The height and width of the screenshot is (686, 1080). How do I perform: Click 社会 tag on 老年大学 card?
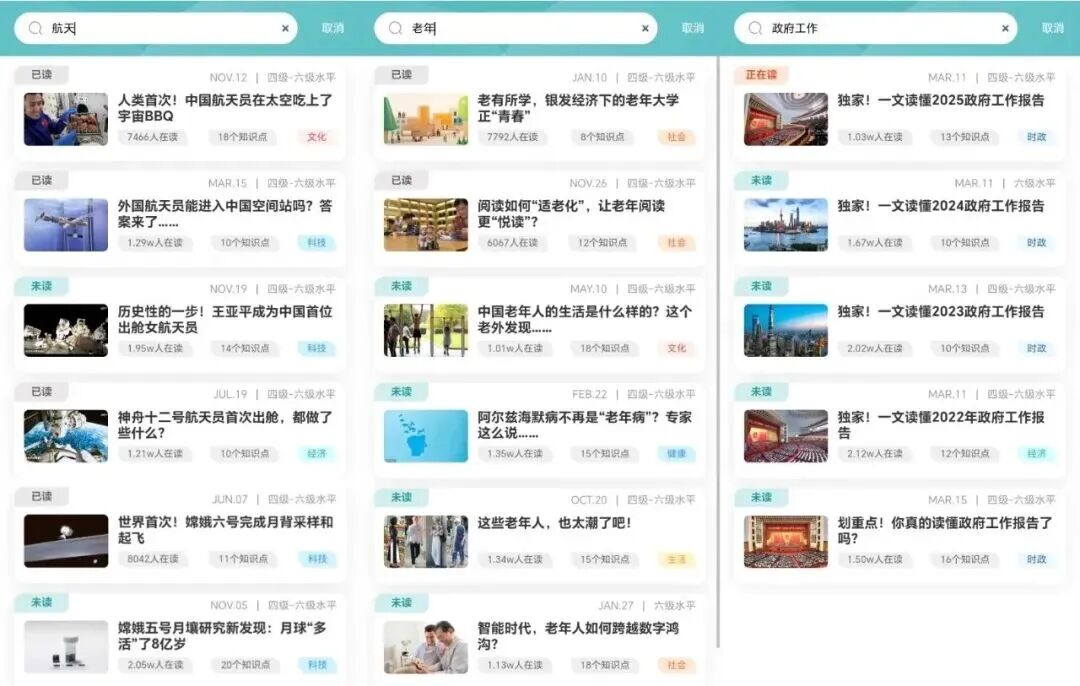[x=676, y=137]
